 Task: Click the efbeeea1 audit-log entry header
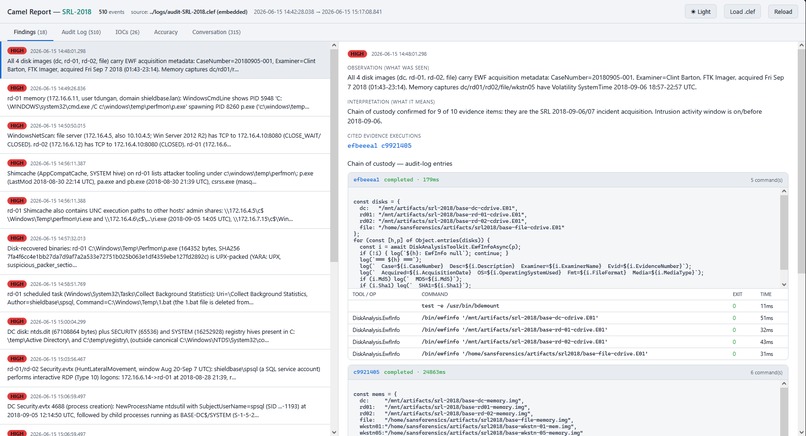pyautogui.click(x=567, y=180)
